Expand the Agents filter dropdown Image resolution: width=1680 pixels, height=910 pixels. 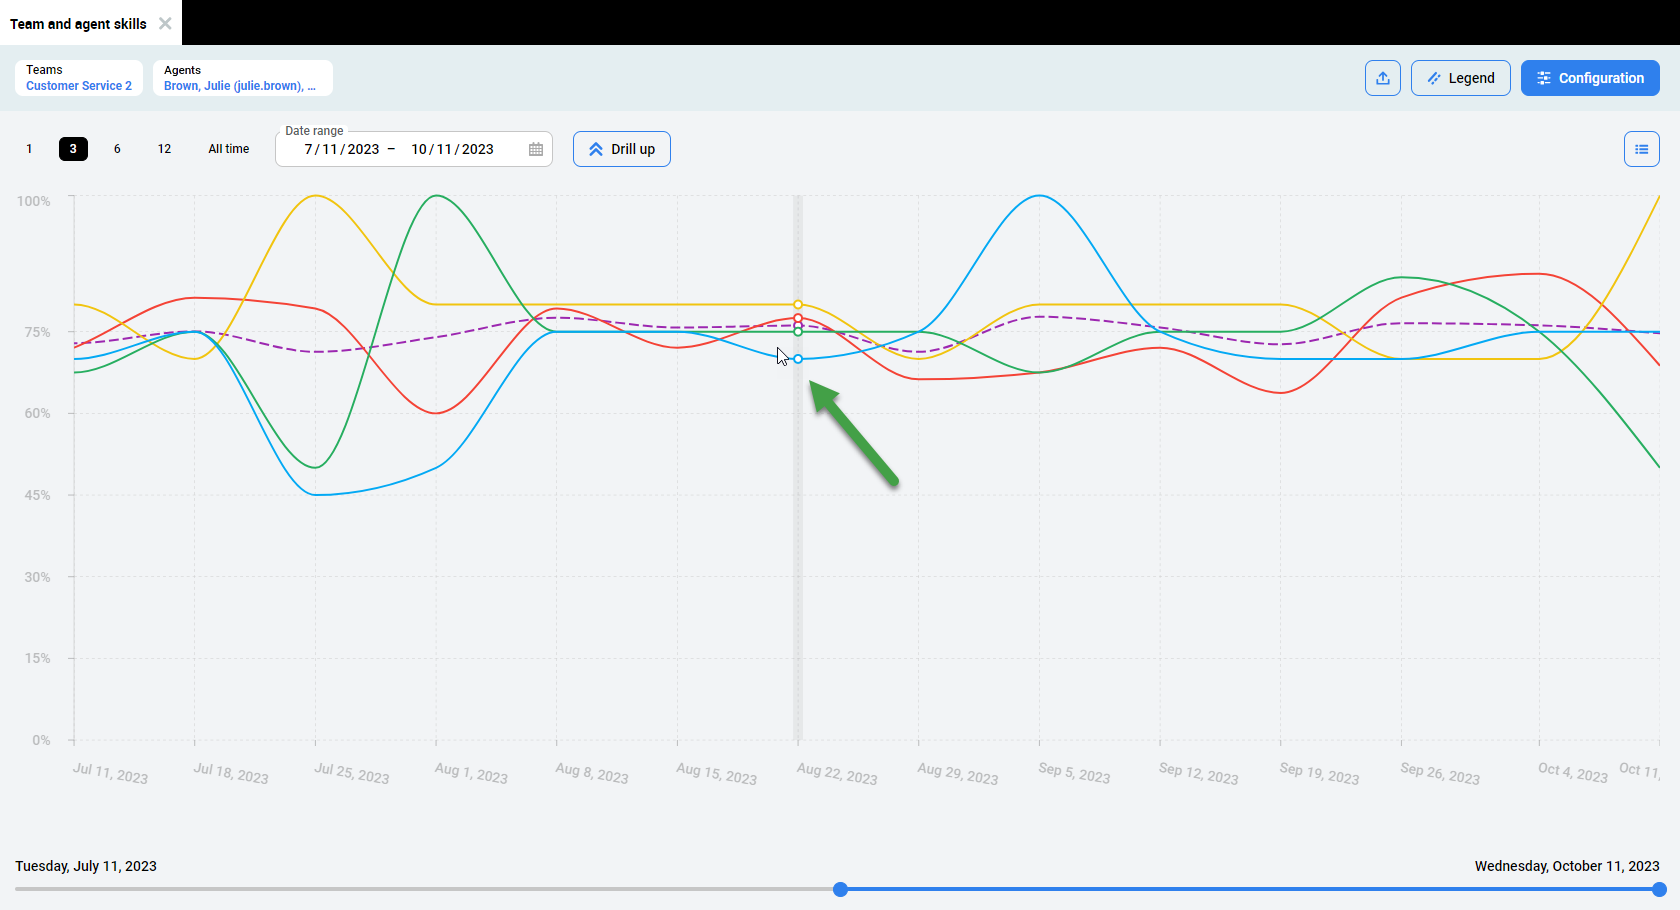[242, 78]
